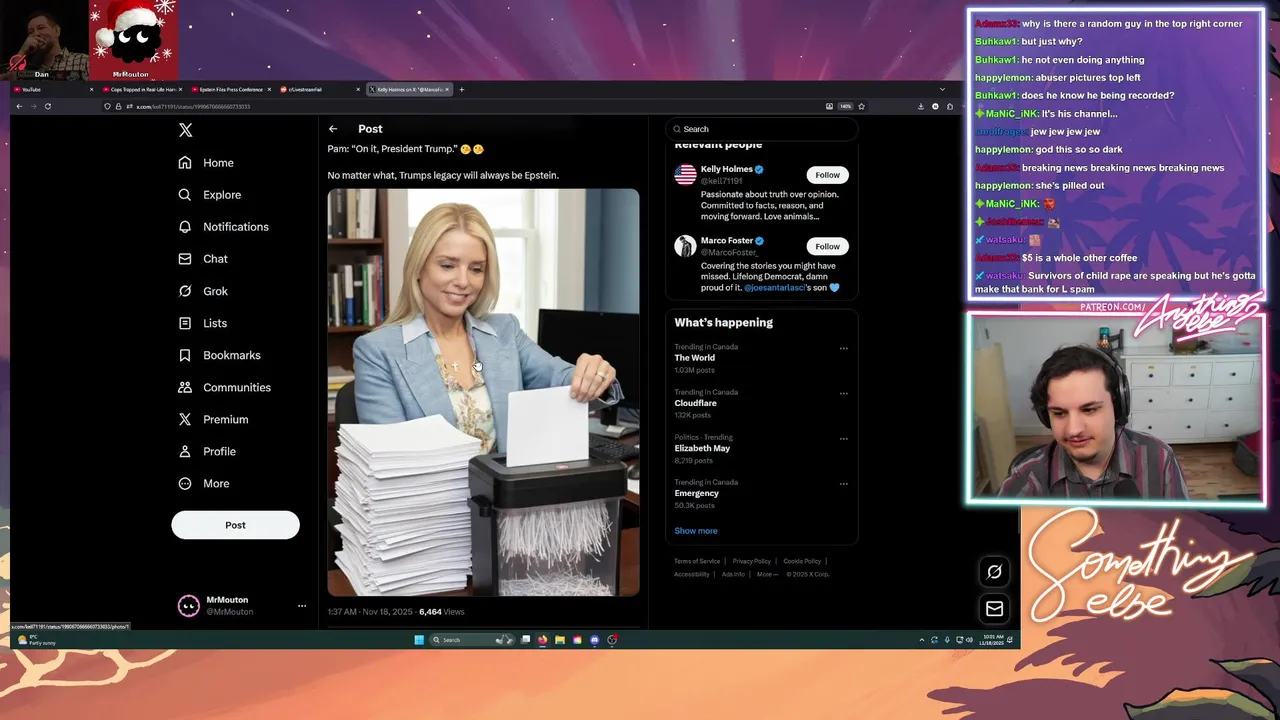Open Profile in the sidebar

pos(207,451)
